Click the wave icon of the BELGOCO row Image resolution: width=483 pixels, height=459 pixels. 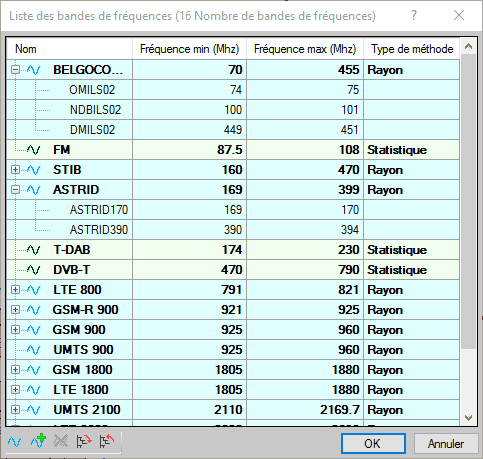pos(34,70)
